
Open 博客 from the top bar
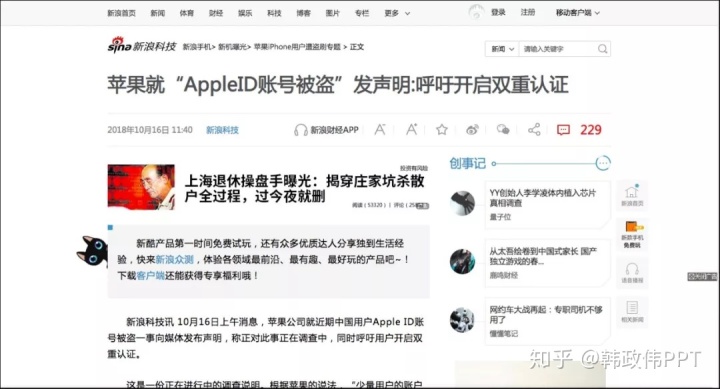coord(303,13)
